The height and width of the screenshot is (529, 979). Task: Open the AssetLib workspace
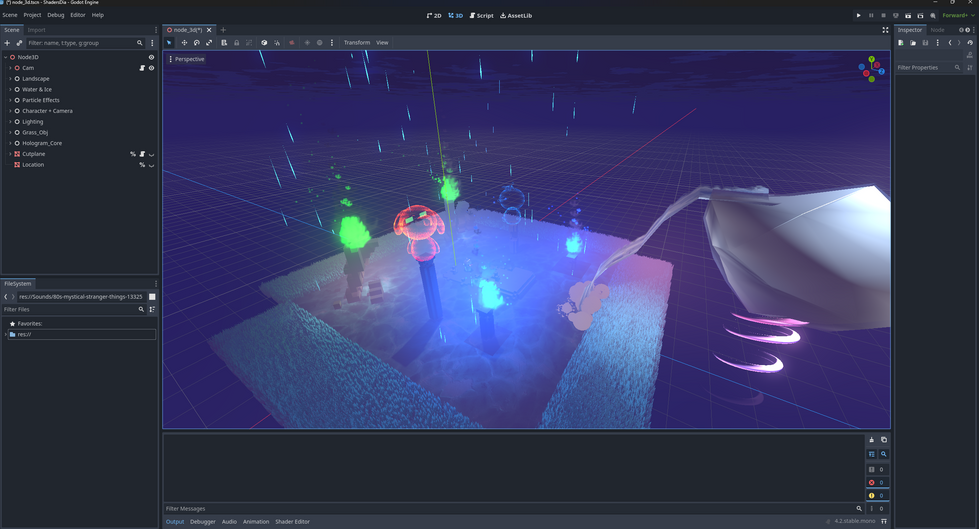(516, 16)
